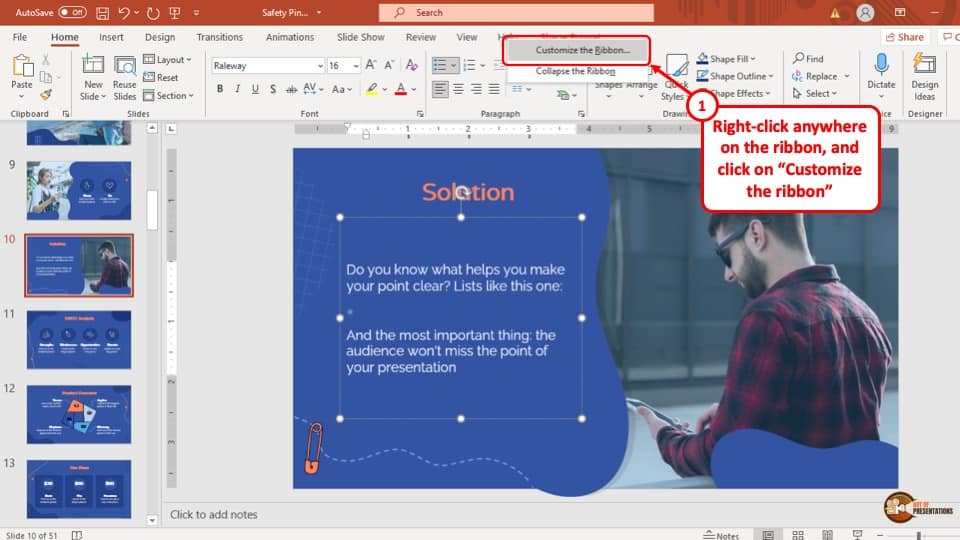Click Replace button
The height and width of the screenshot is (540, 960).
[815, 76]
